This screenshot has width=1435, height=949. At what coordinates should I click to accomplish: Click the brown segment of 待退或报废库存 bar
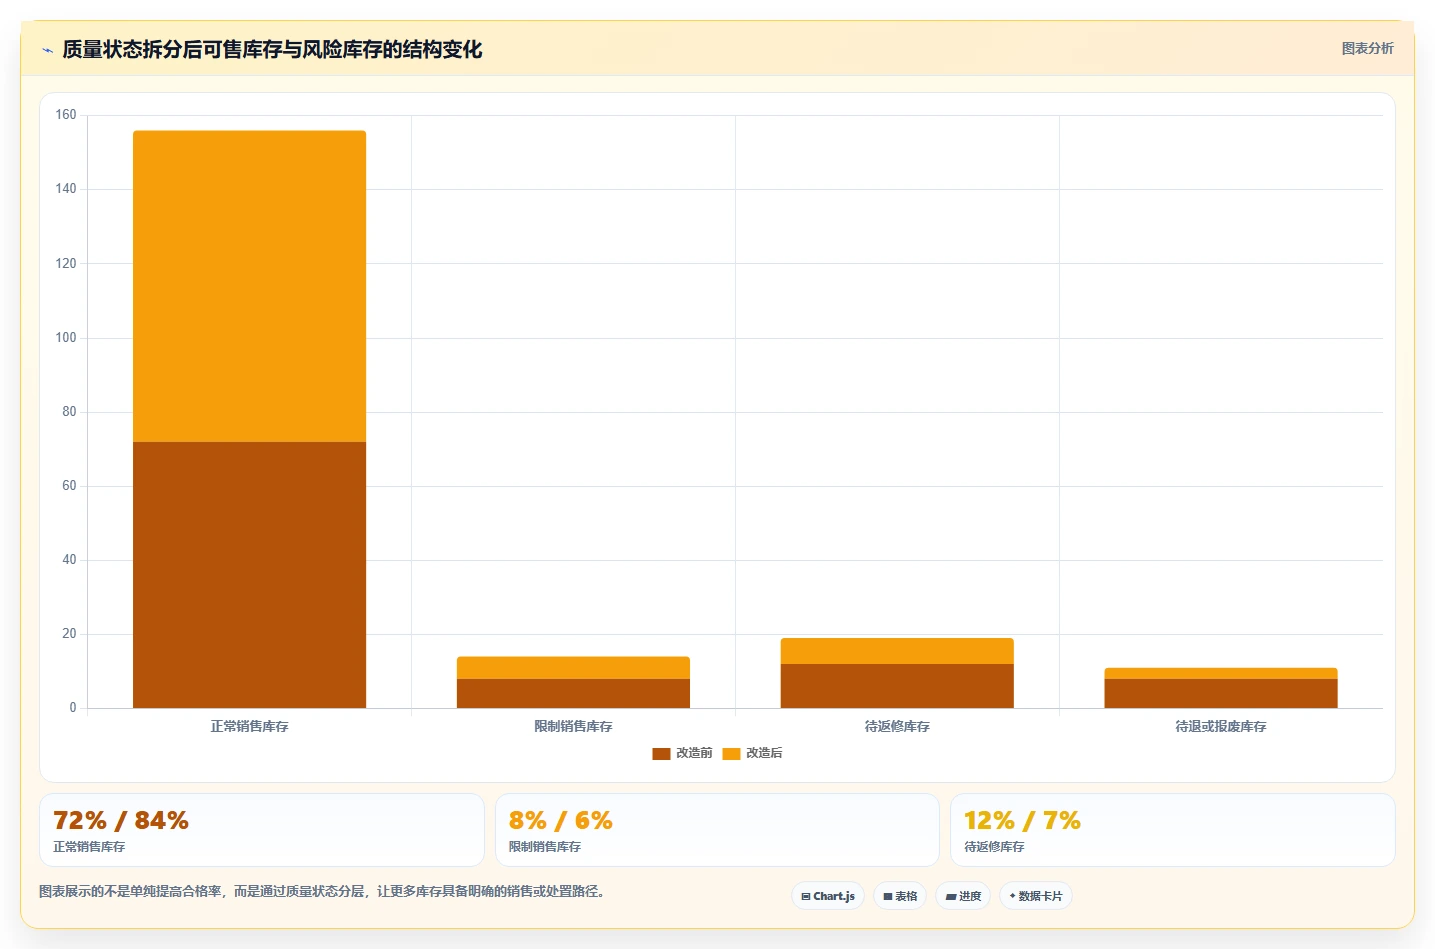coord(1221,694)
